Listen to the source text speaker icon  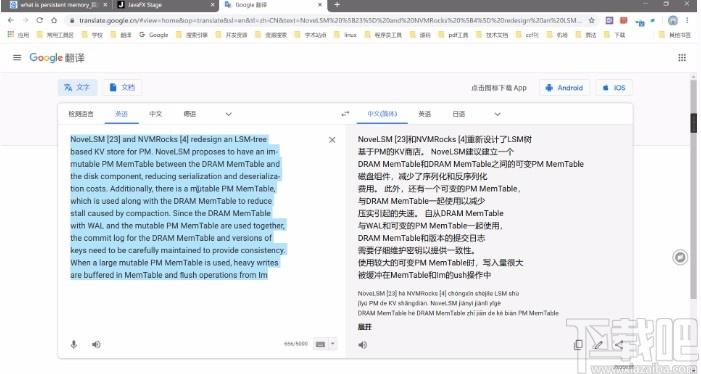[x=96, y=344]
